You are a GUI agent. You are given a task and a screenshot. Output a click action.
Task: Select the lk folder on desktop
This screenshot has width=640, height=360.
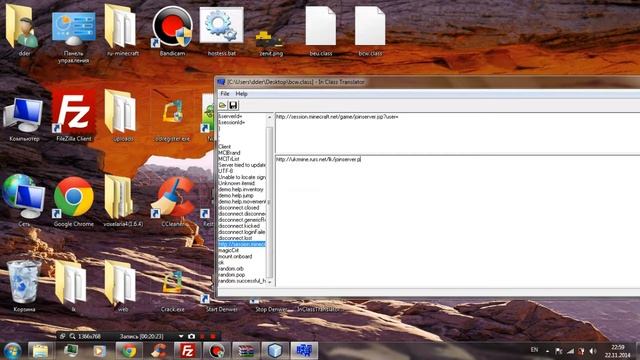(73, 286)
